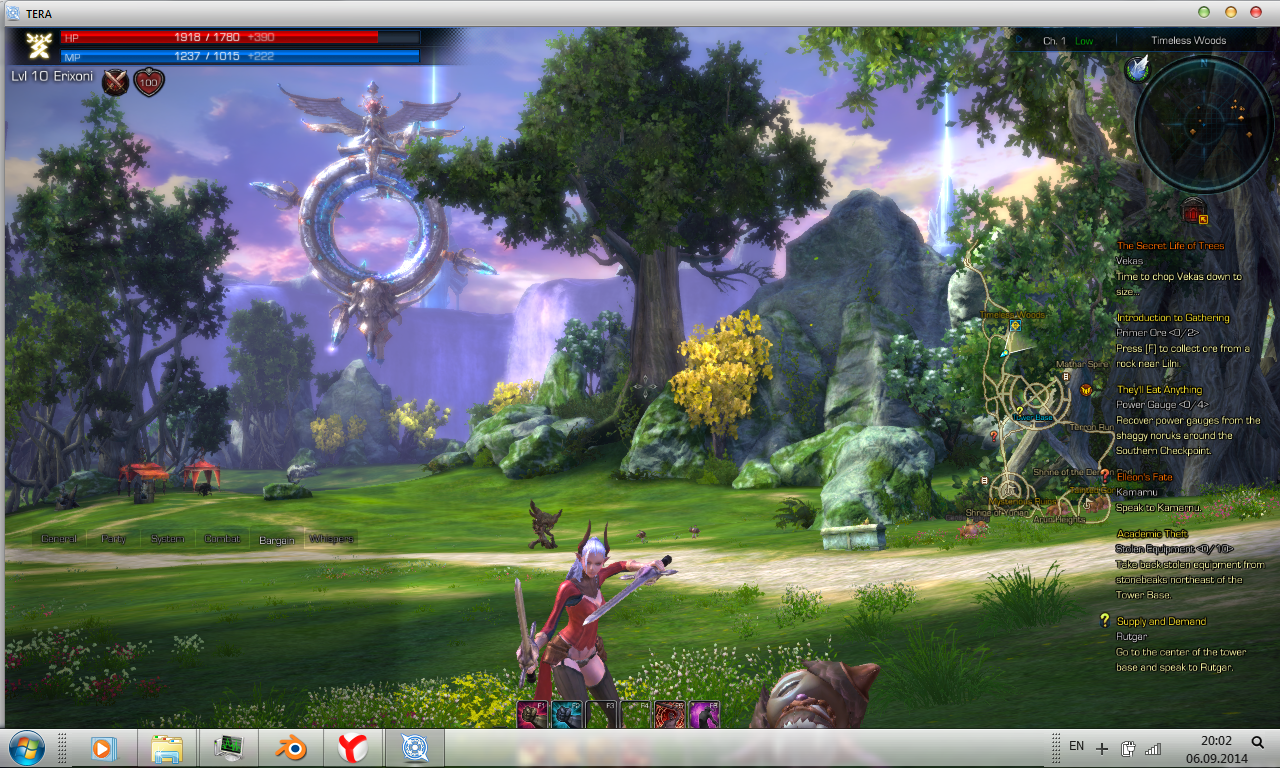Viewport: 1280px width, 768px height.
Task: Click the F1 skill slot icon
Action: pyautogui.click(x=532, y=714)
